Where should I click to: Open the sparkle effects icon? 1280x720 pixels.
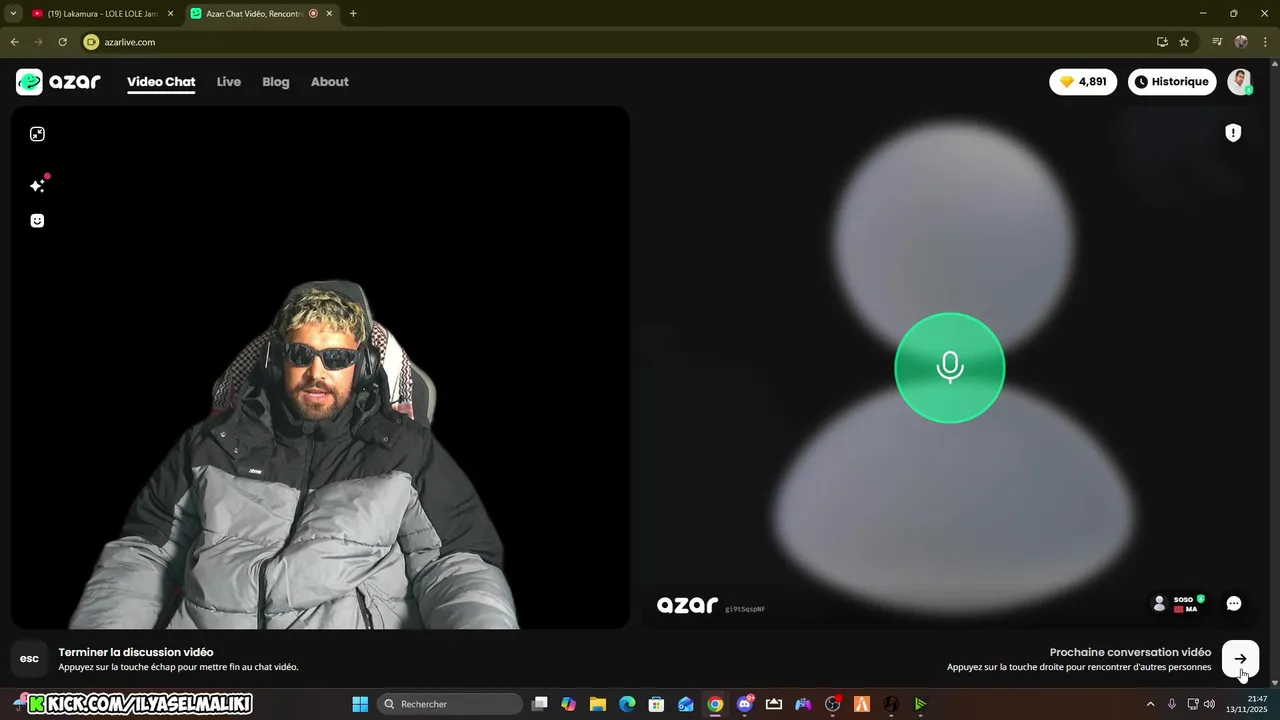point(38,185)
